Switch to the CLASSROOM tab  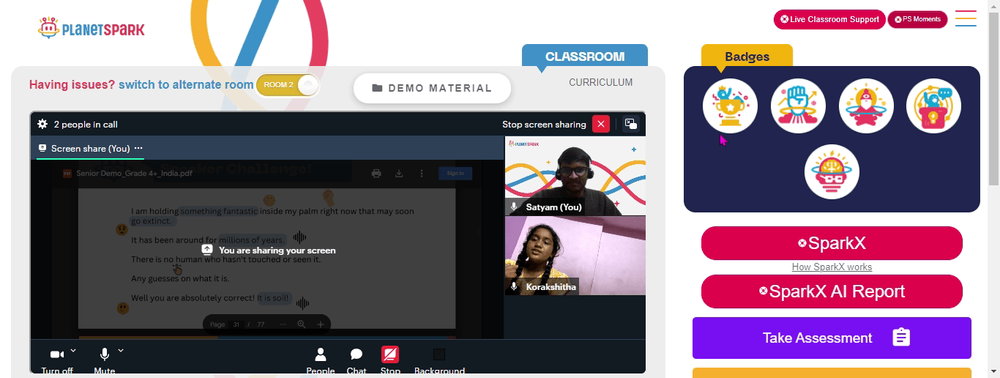pos(585,56)
